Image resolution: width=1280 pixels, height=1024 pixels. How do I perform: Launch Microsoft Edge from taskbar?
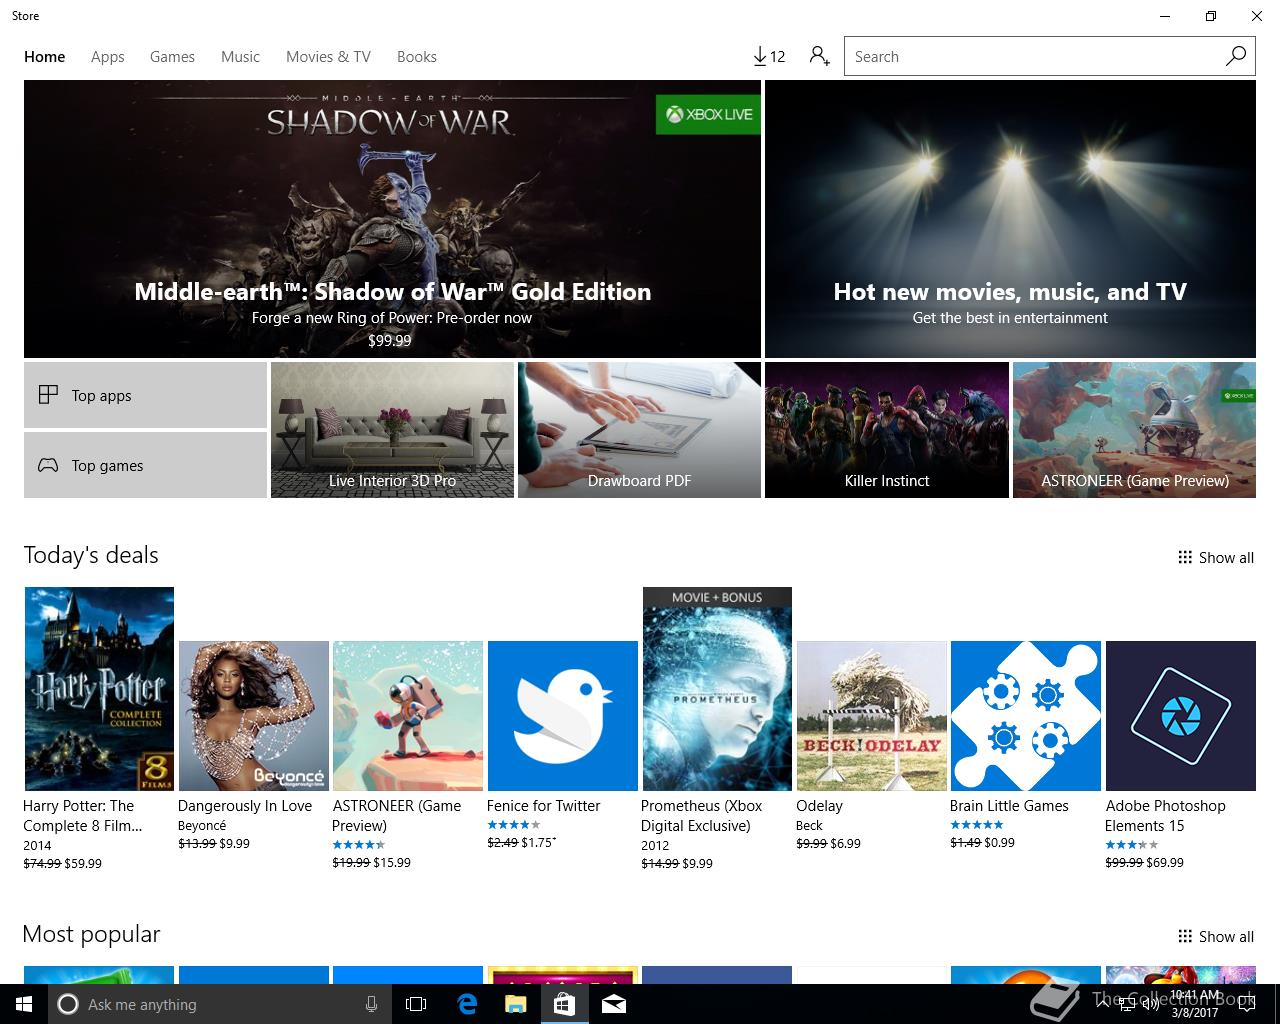coord(466,1004)
